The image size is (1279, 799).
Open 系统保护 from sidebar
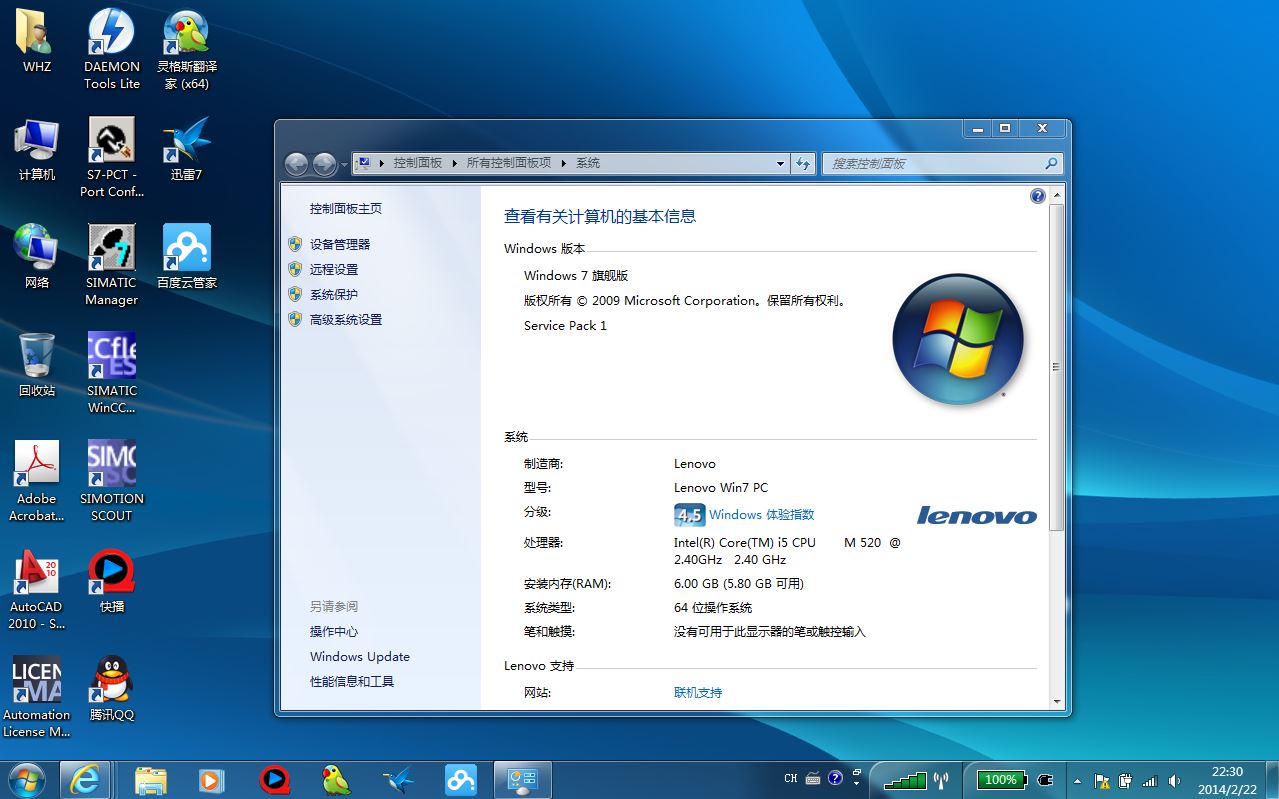click(x=334, y=294)
